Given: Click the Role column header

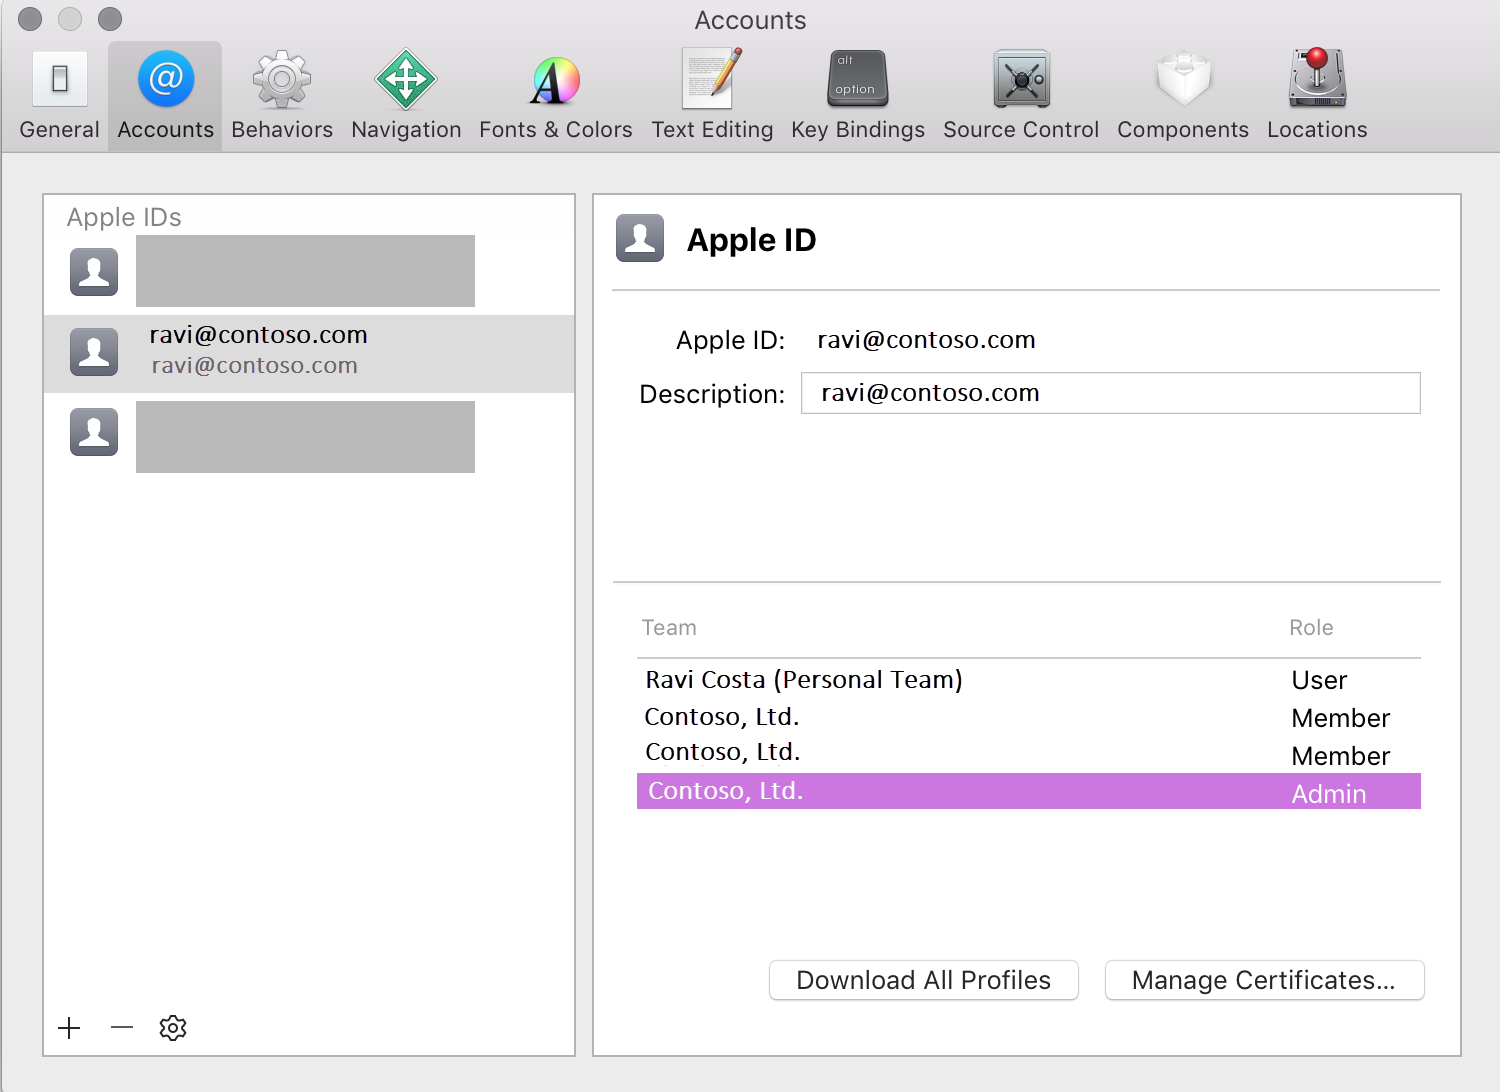Looking at the screenshot, I should pos(1310,628).
